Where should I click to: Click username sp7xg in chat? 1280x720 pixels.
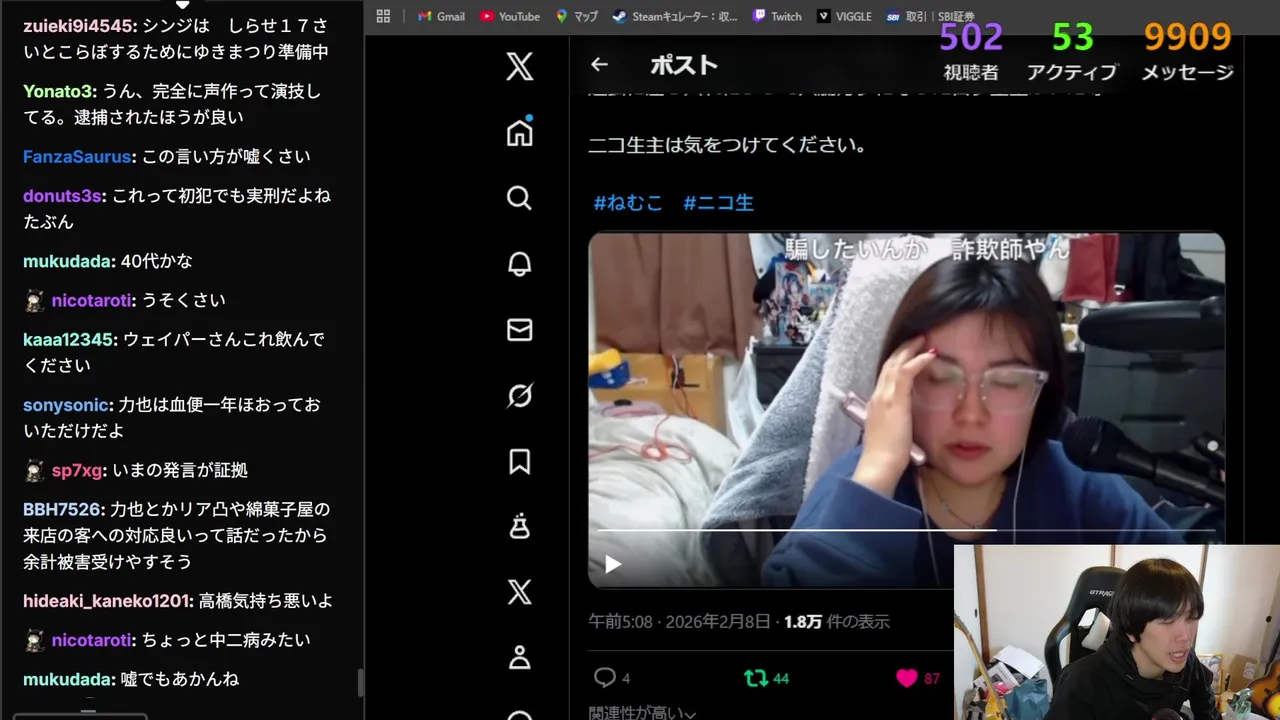pos(77,470)
